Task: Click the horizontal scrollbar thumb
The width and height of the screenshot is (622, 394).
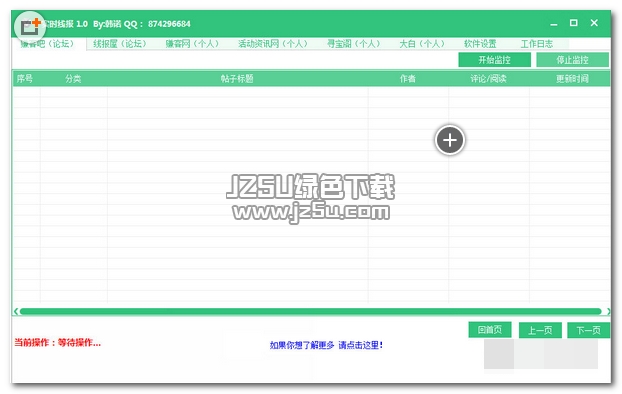Action: [311, 311]
